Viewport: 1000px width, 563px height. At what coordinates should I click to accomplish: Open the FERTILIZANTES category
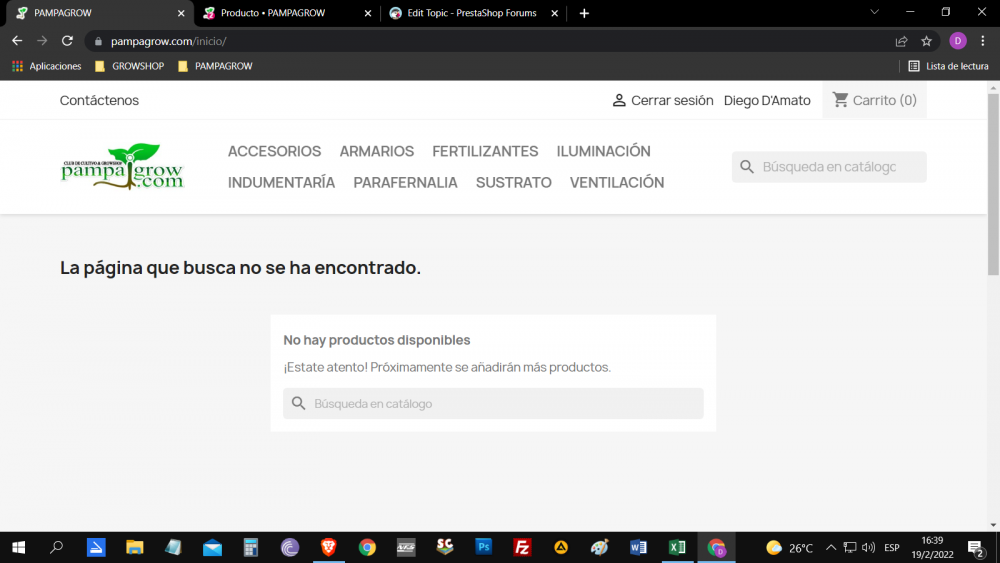pos(485,151)
